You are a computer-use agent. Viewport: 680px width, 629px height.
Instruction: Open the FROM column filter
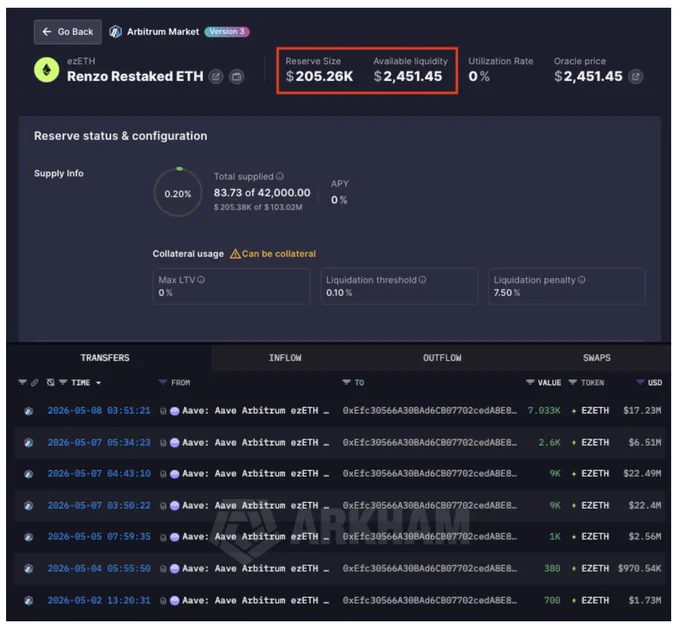point(163,382)
